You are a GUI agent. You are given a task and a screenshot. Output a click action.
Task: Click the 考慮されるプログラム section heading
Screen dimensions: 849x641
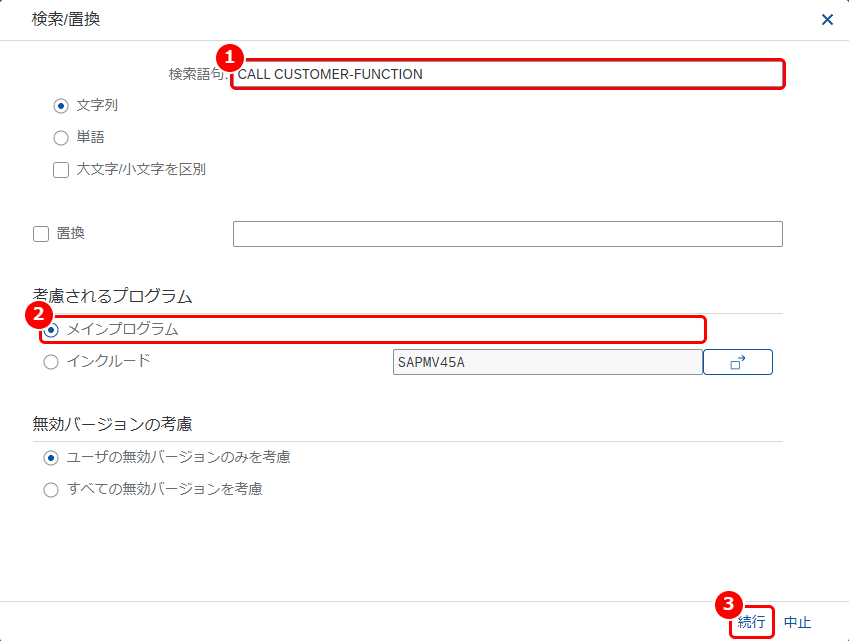coord(112,296)
